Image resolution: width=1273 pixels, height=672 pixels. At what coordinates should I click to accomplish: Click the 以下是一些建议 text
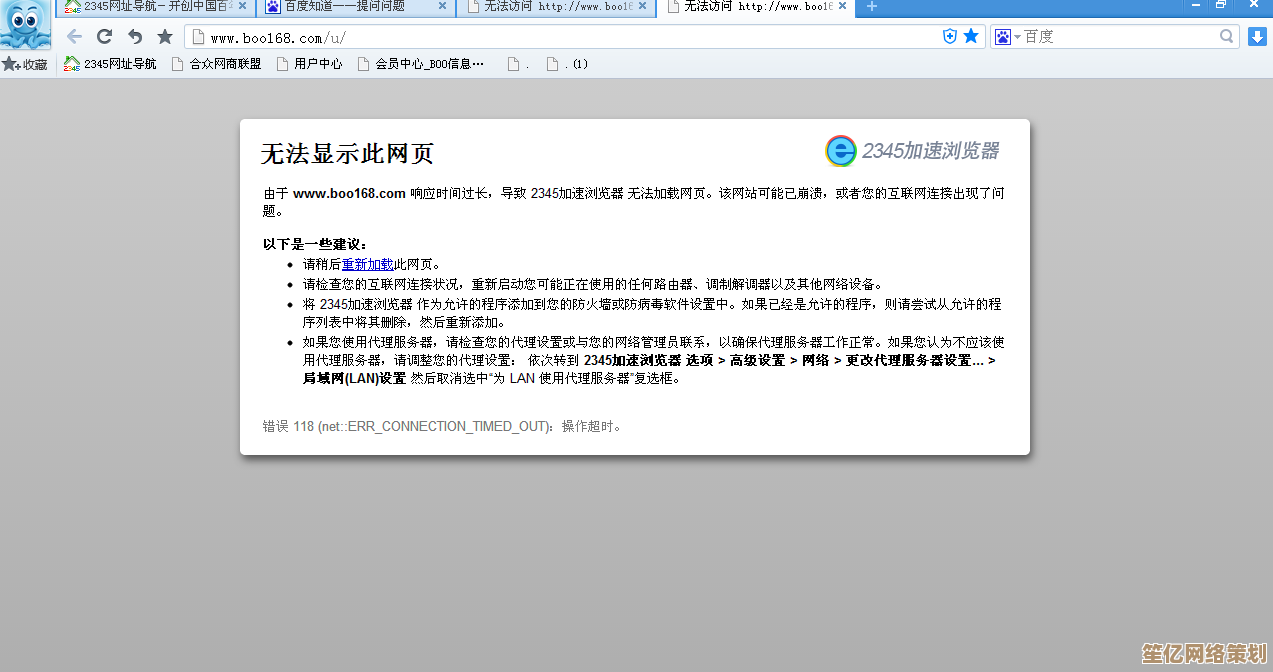(x=315, y=244)
